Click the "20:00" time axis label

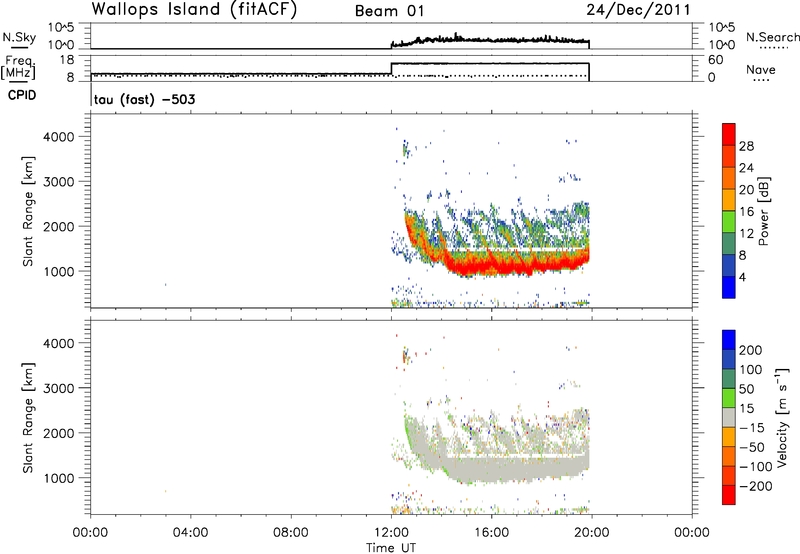point(591,532)
